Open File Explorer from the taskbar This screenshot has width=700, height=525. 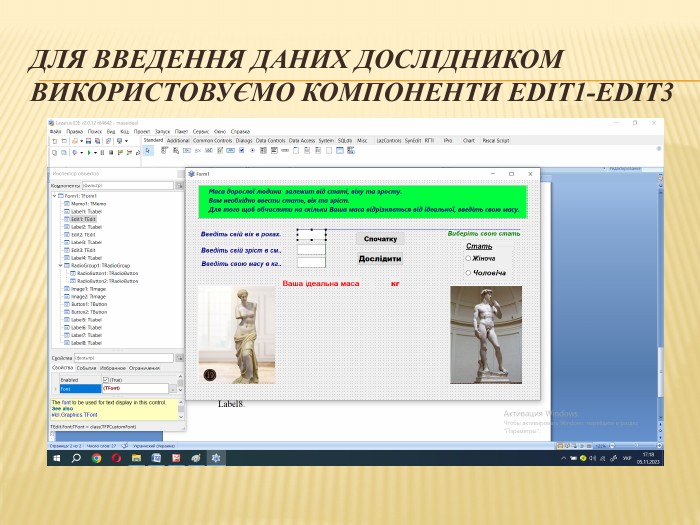pyautogui.click(x=136, y=458)
